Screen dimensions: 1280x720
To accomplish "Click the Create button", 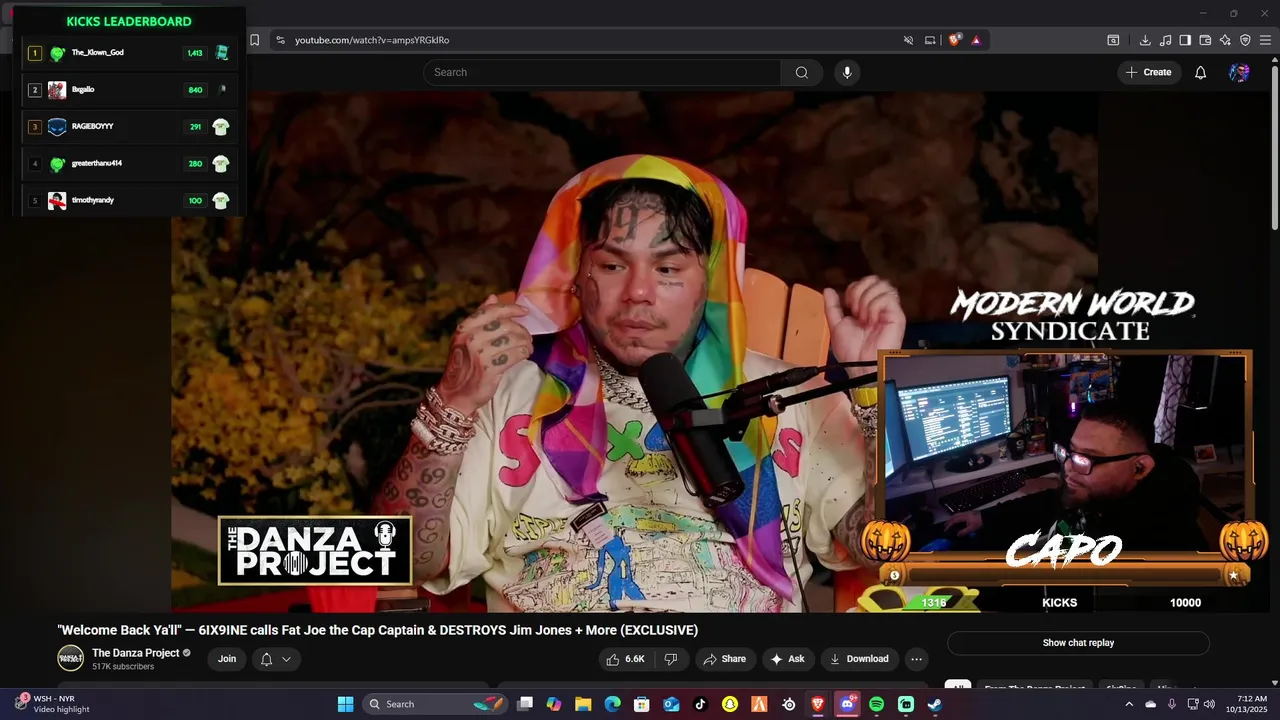I will [1148, 72].
